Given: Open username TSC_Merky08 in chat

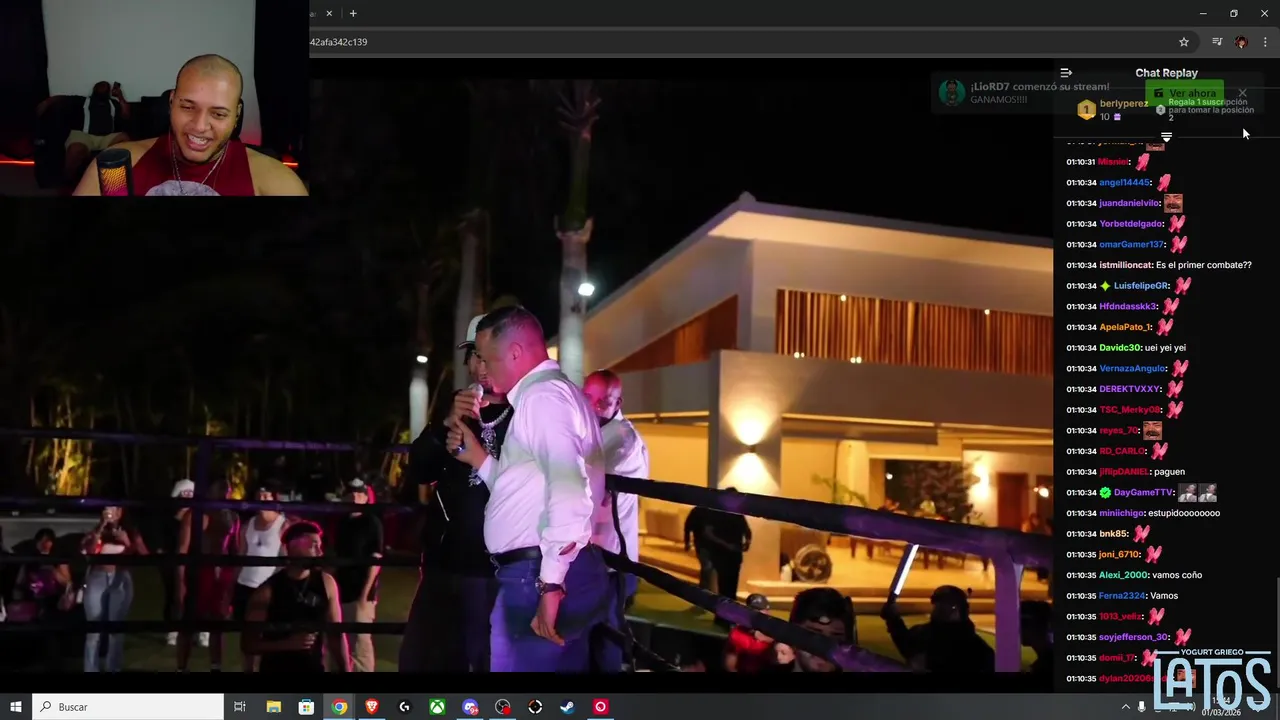Looking at the screenshot, I should [x=1130, y=410].
